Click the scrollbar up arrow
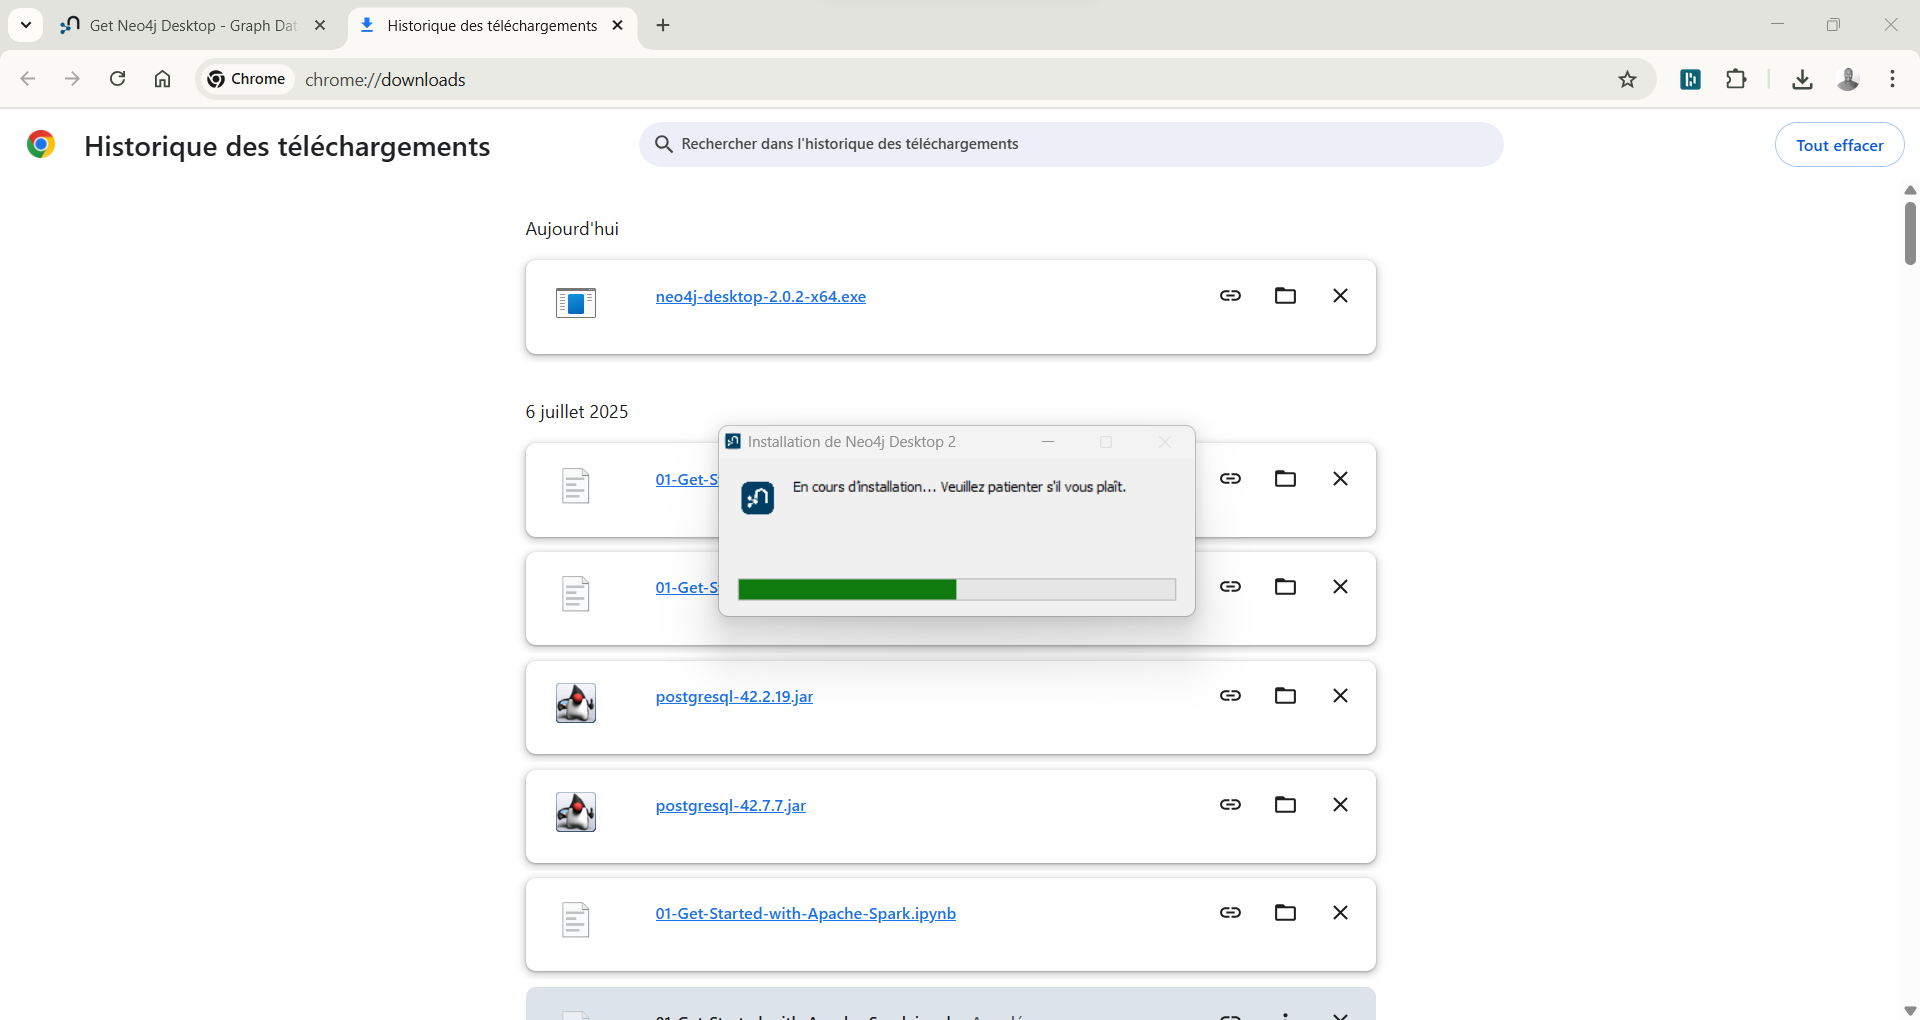 coord(1910,190)
